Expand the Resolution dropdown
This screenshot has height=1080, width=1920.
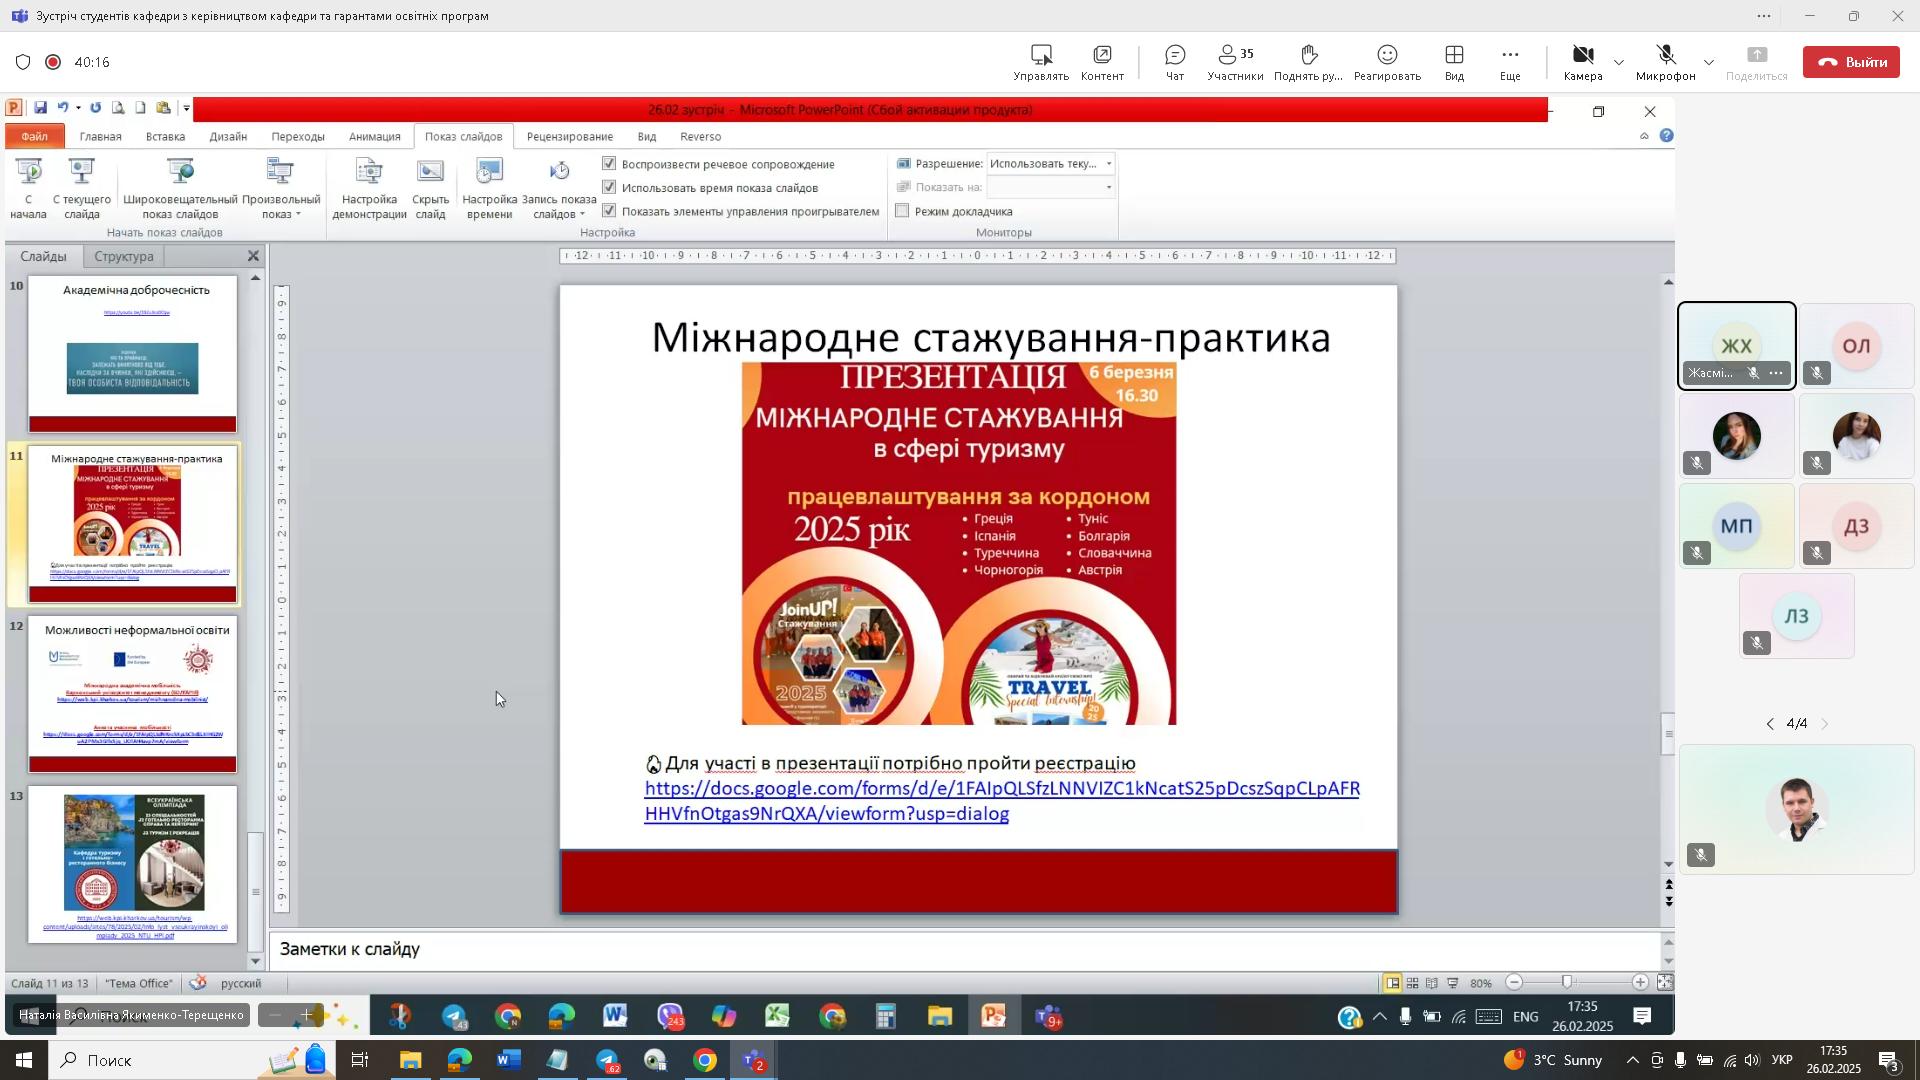[1108, 163]
